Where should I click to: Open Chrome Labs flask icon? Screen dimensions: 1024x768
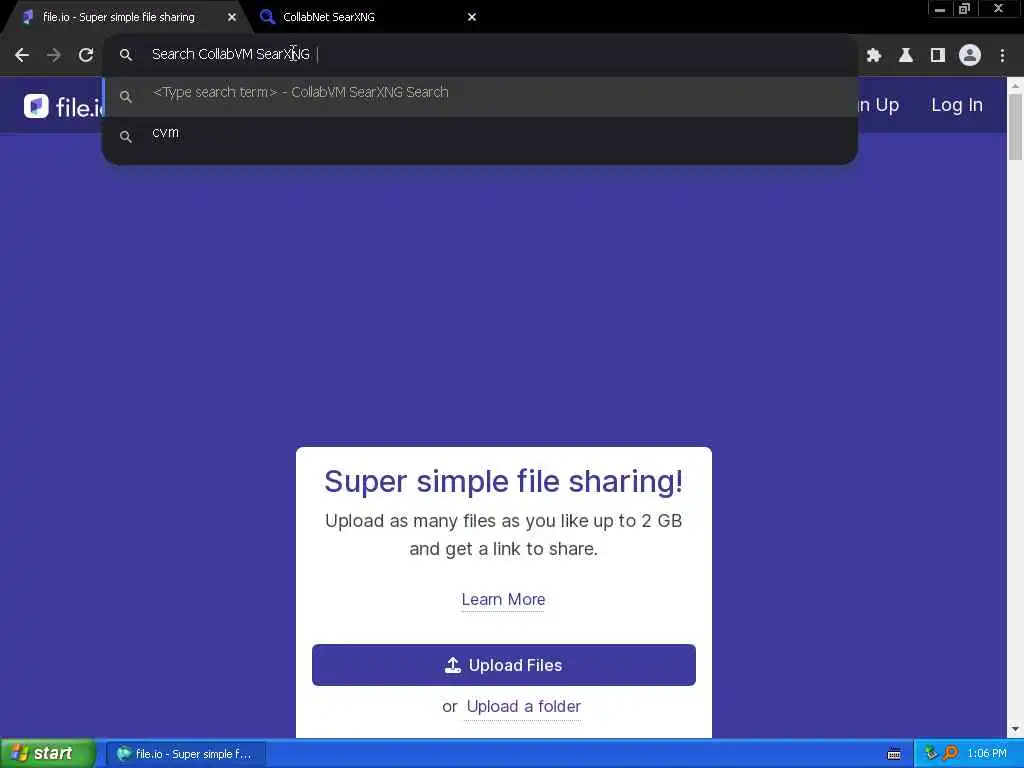click(x=906, y=56)
